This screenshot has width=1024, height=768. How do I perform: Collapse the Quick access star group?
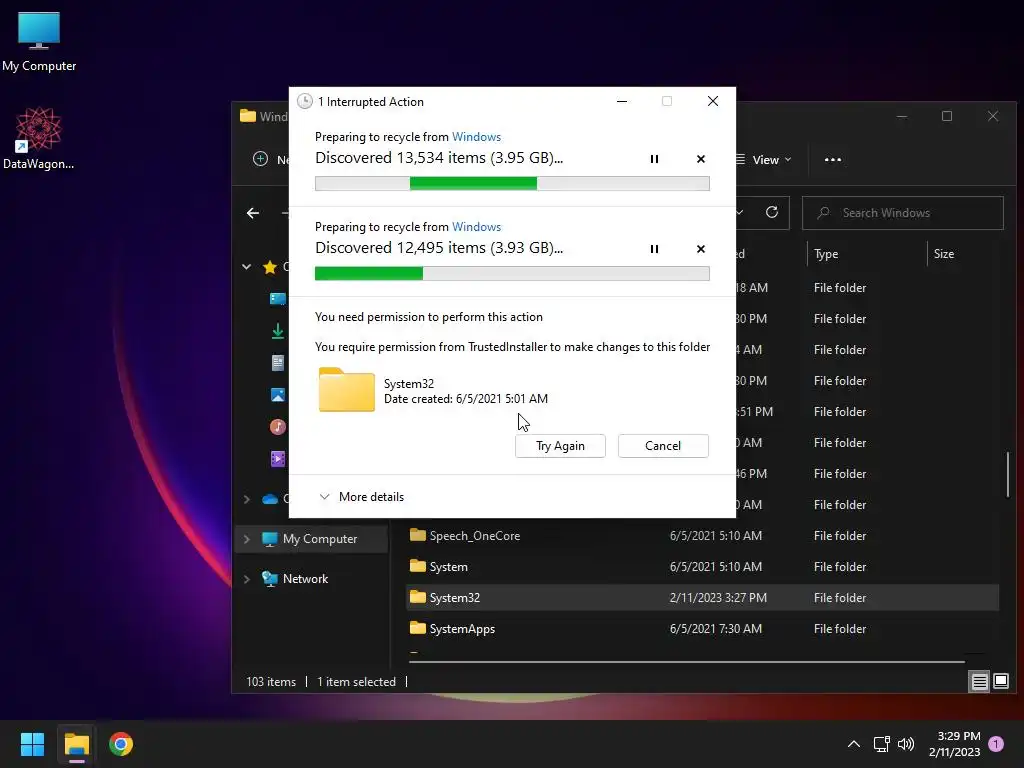(246, 266)
